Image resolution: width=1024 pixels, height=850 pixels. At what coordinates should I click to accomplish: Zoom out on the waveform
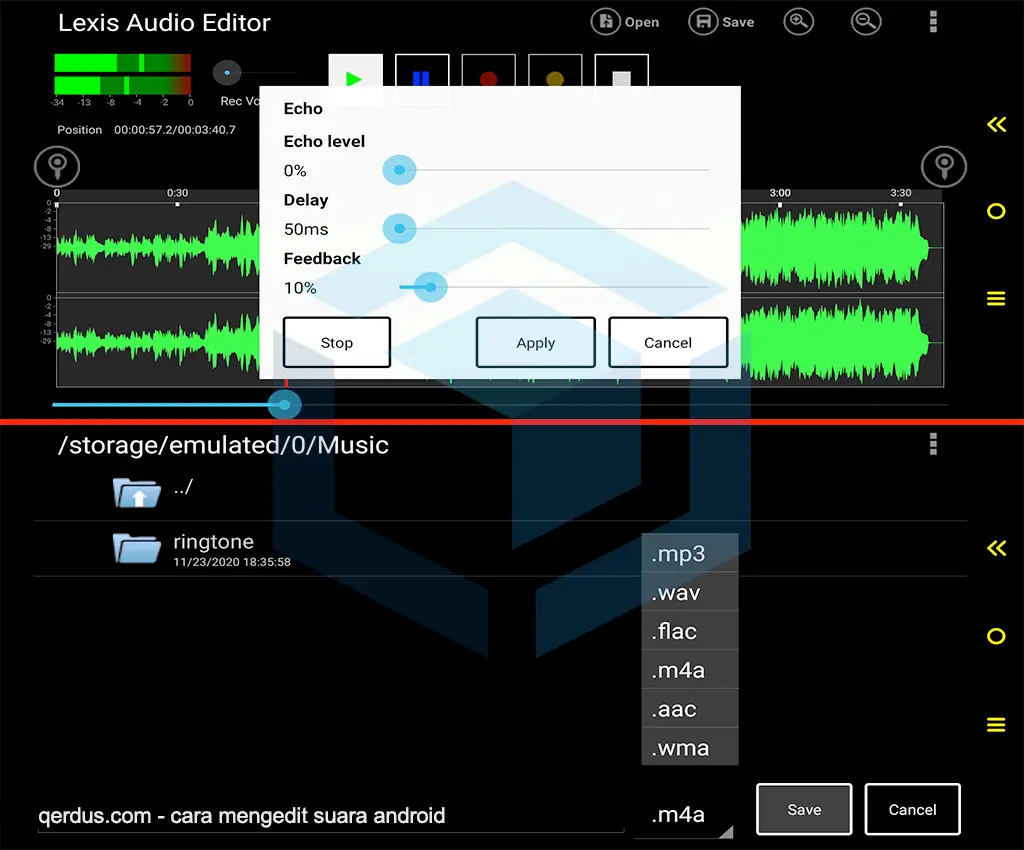click(866, 22)
